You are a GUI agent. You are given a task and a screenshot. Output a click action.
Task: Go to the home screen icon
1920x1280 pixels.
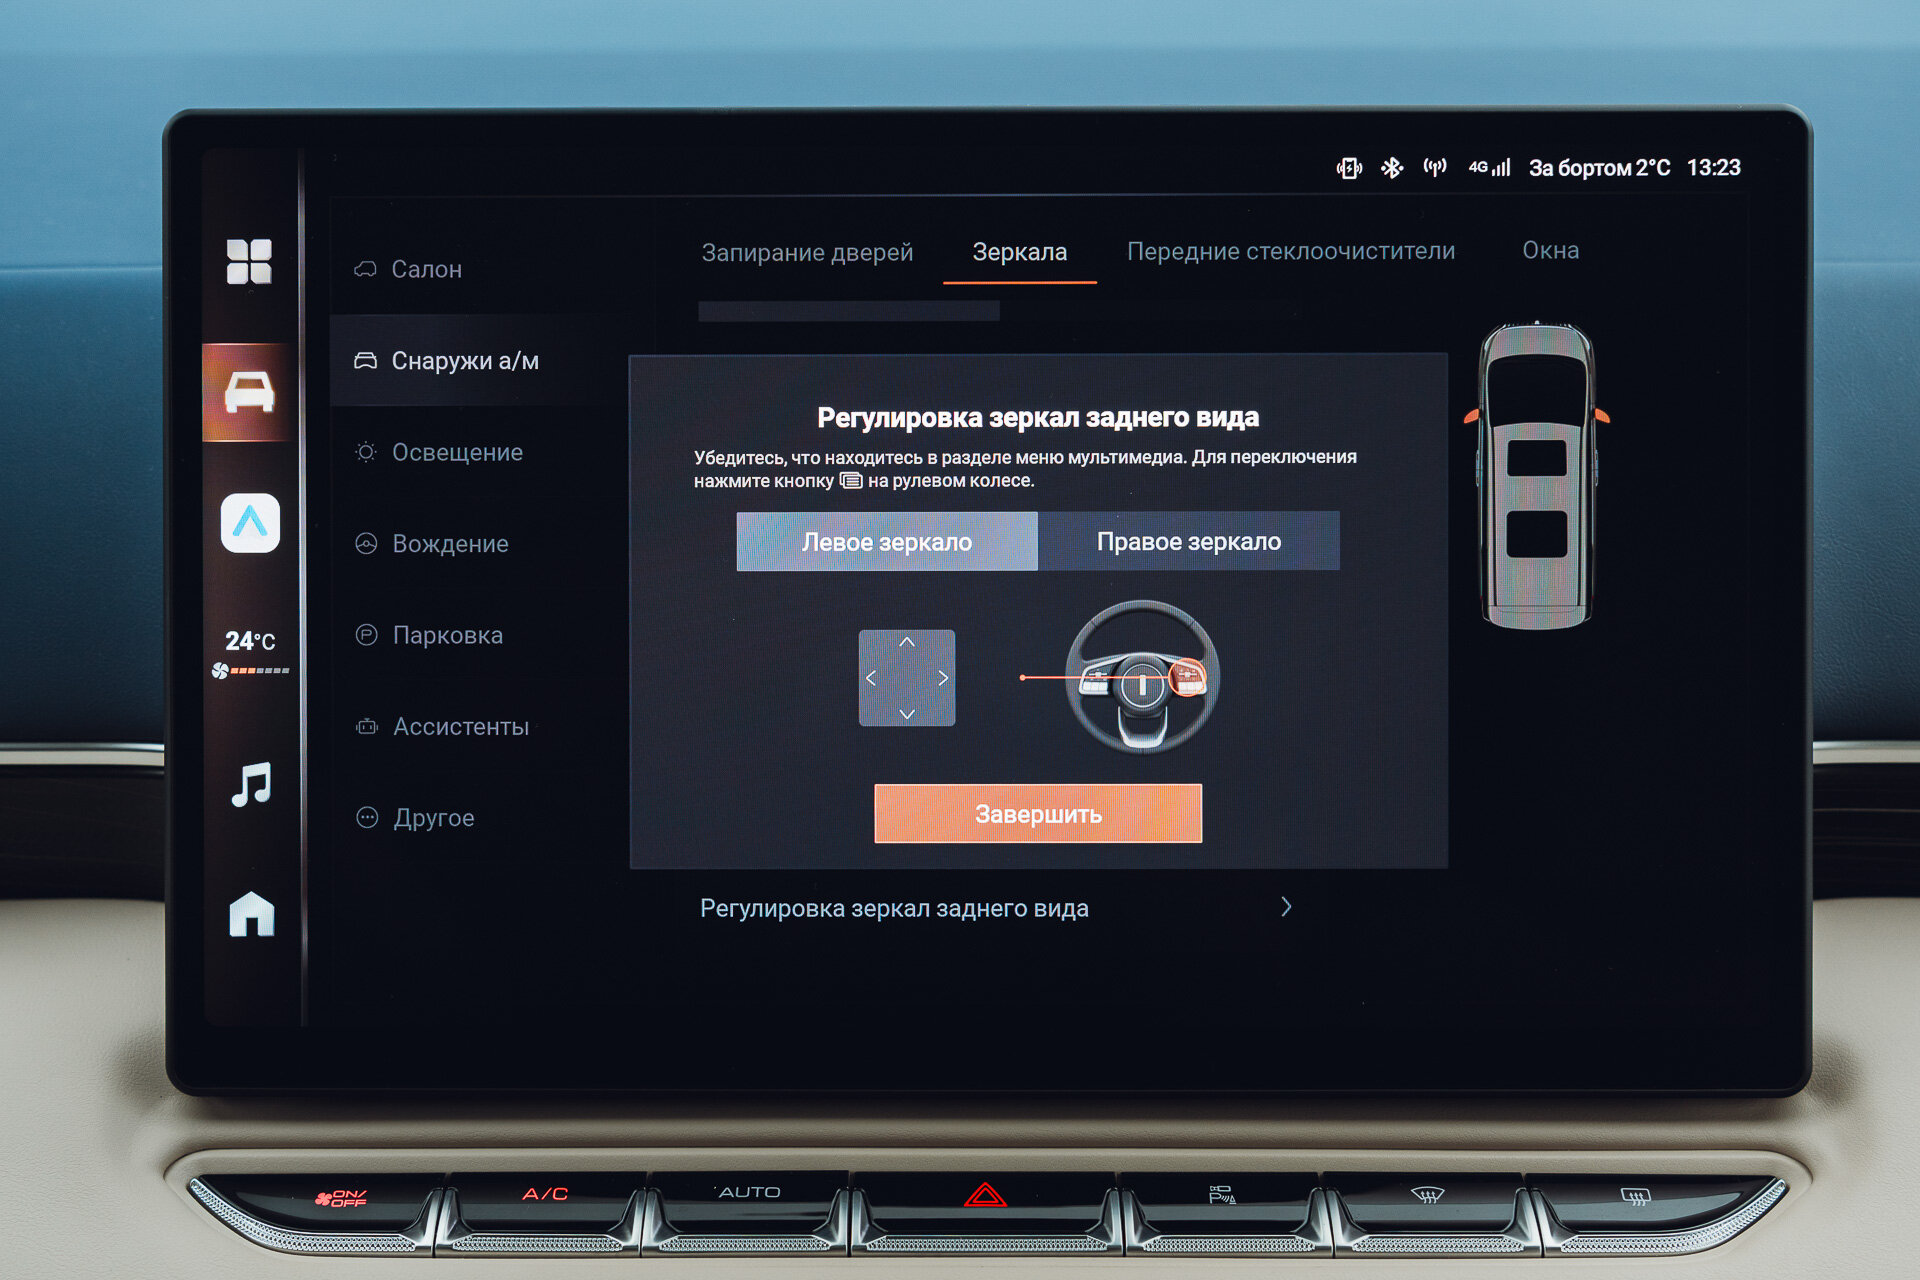[x=251, y=914]
